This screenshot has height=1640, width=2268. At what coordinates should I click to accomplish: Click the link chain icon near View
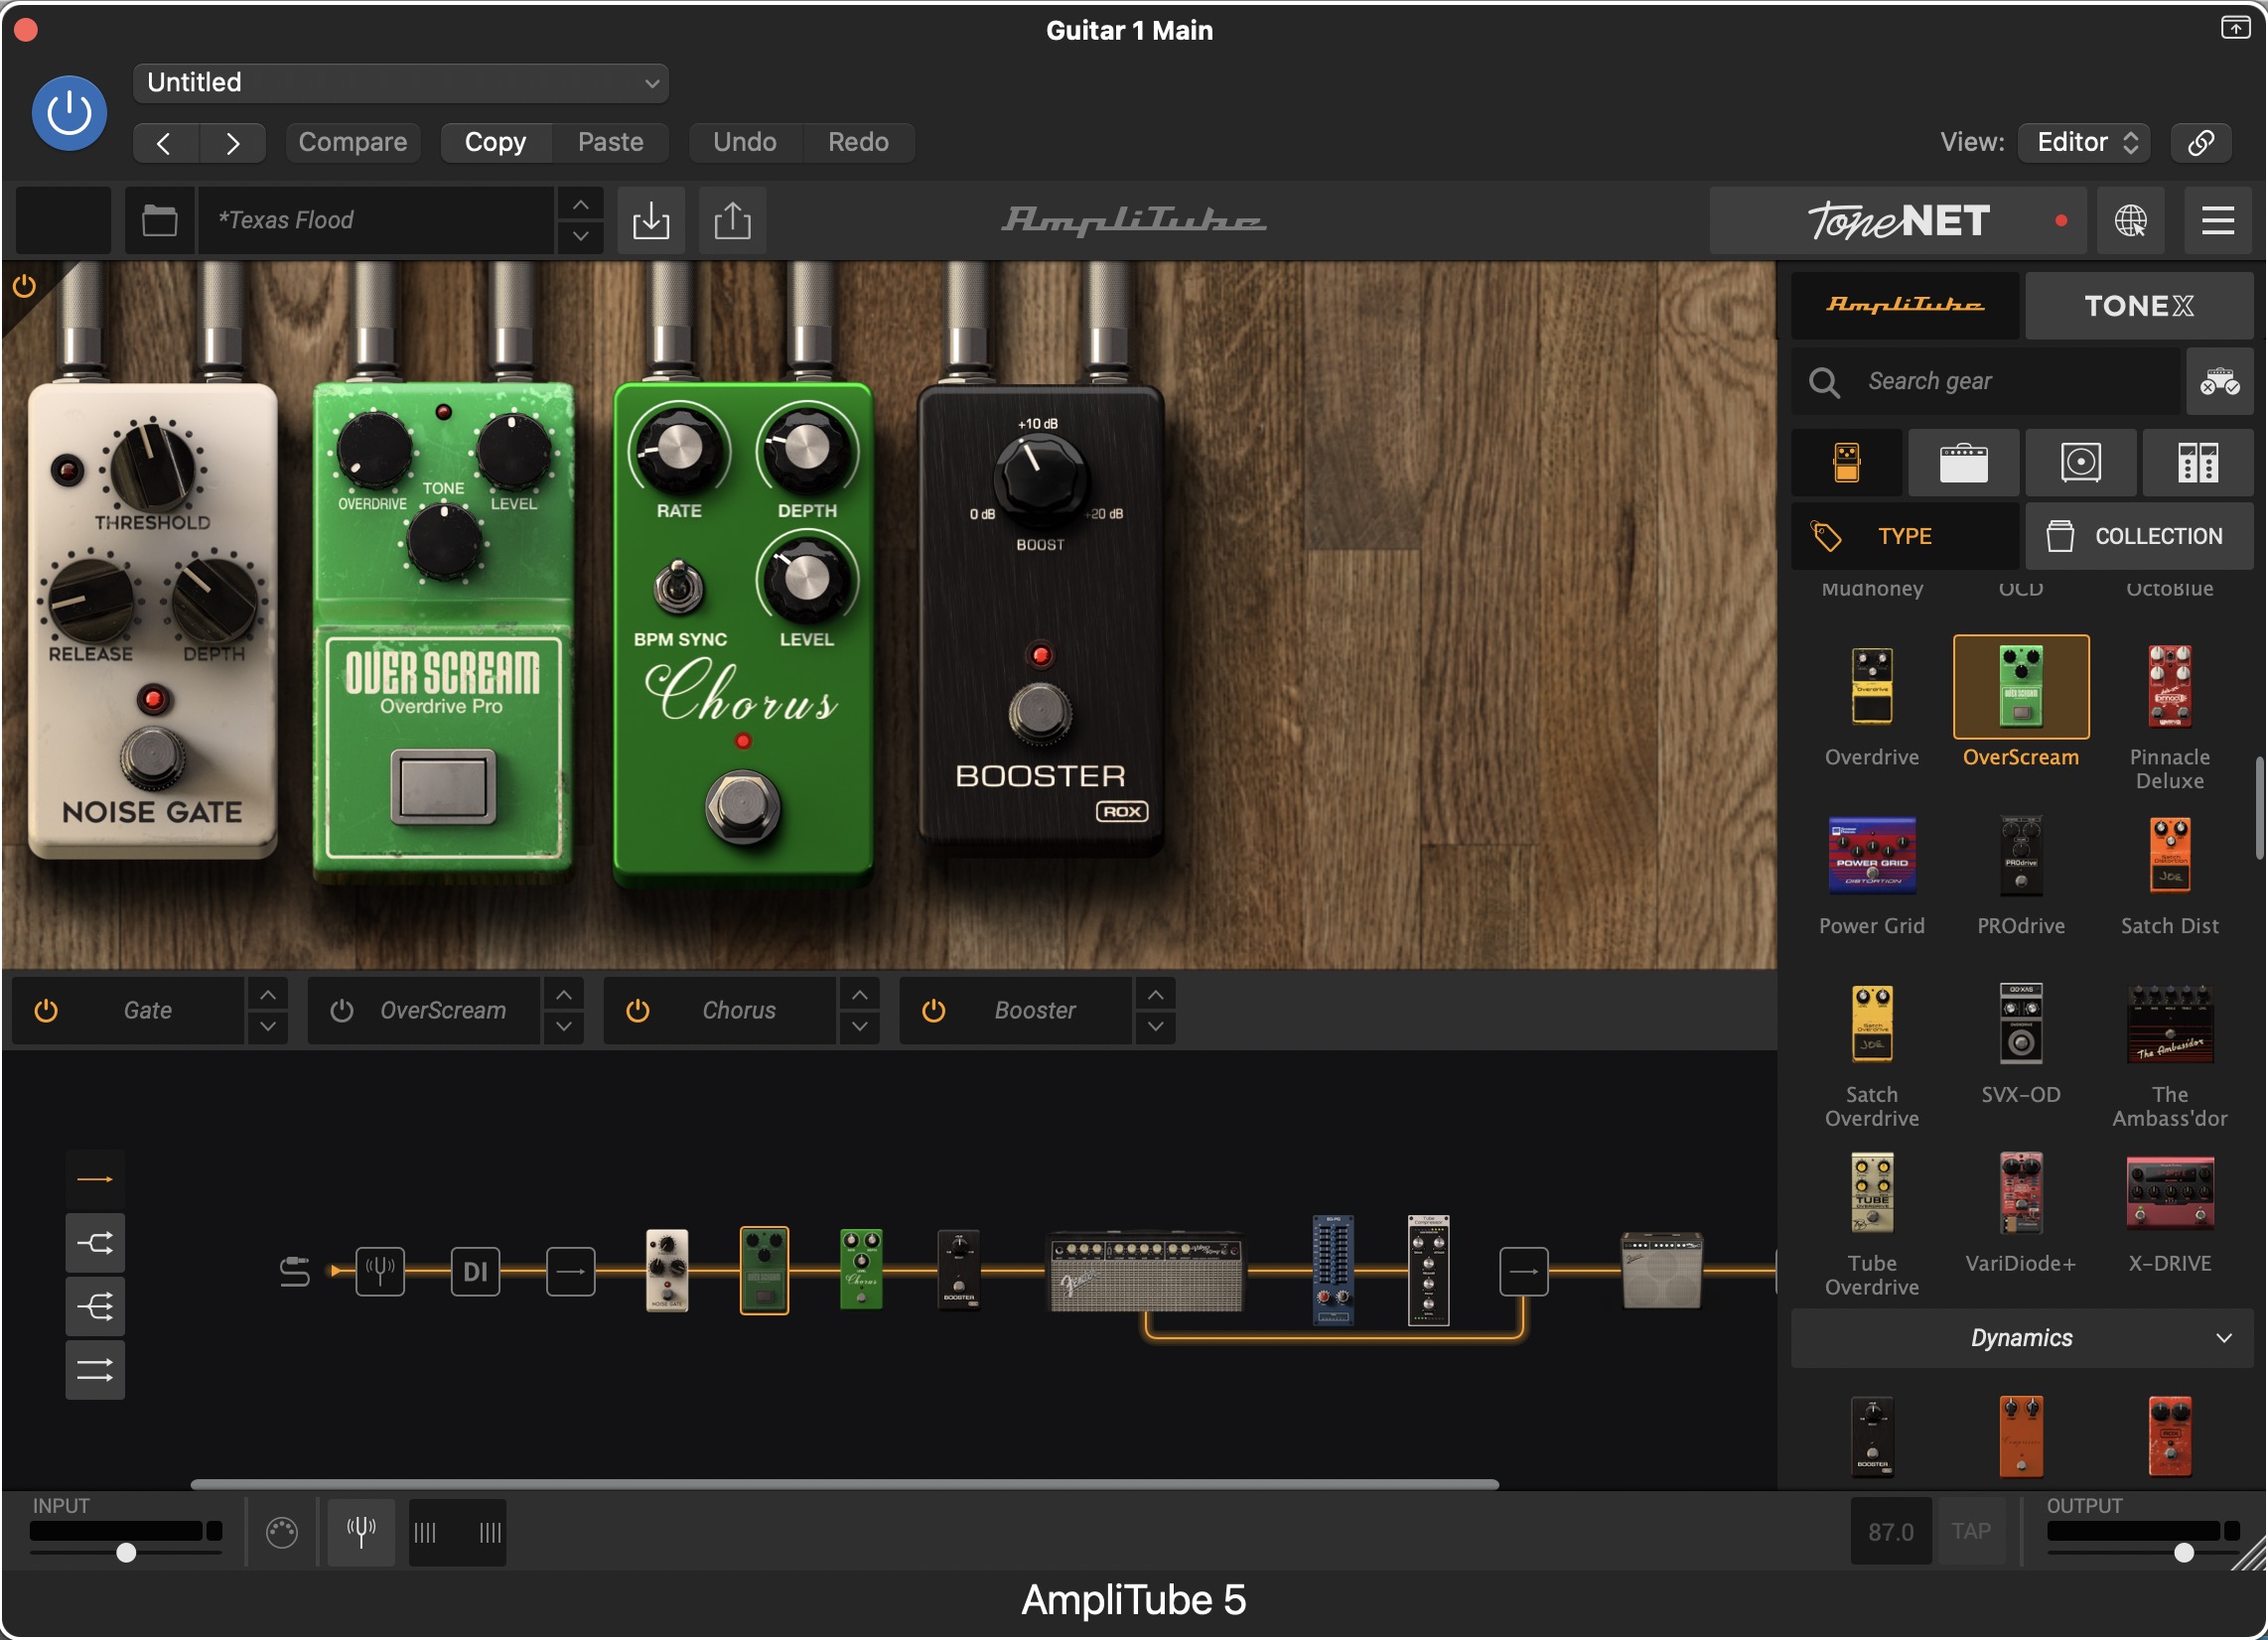click(2200, 142)
